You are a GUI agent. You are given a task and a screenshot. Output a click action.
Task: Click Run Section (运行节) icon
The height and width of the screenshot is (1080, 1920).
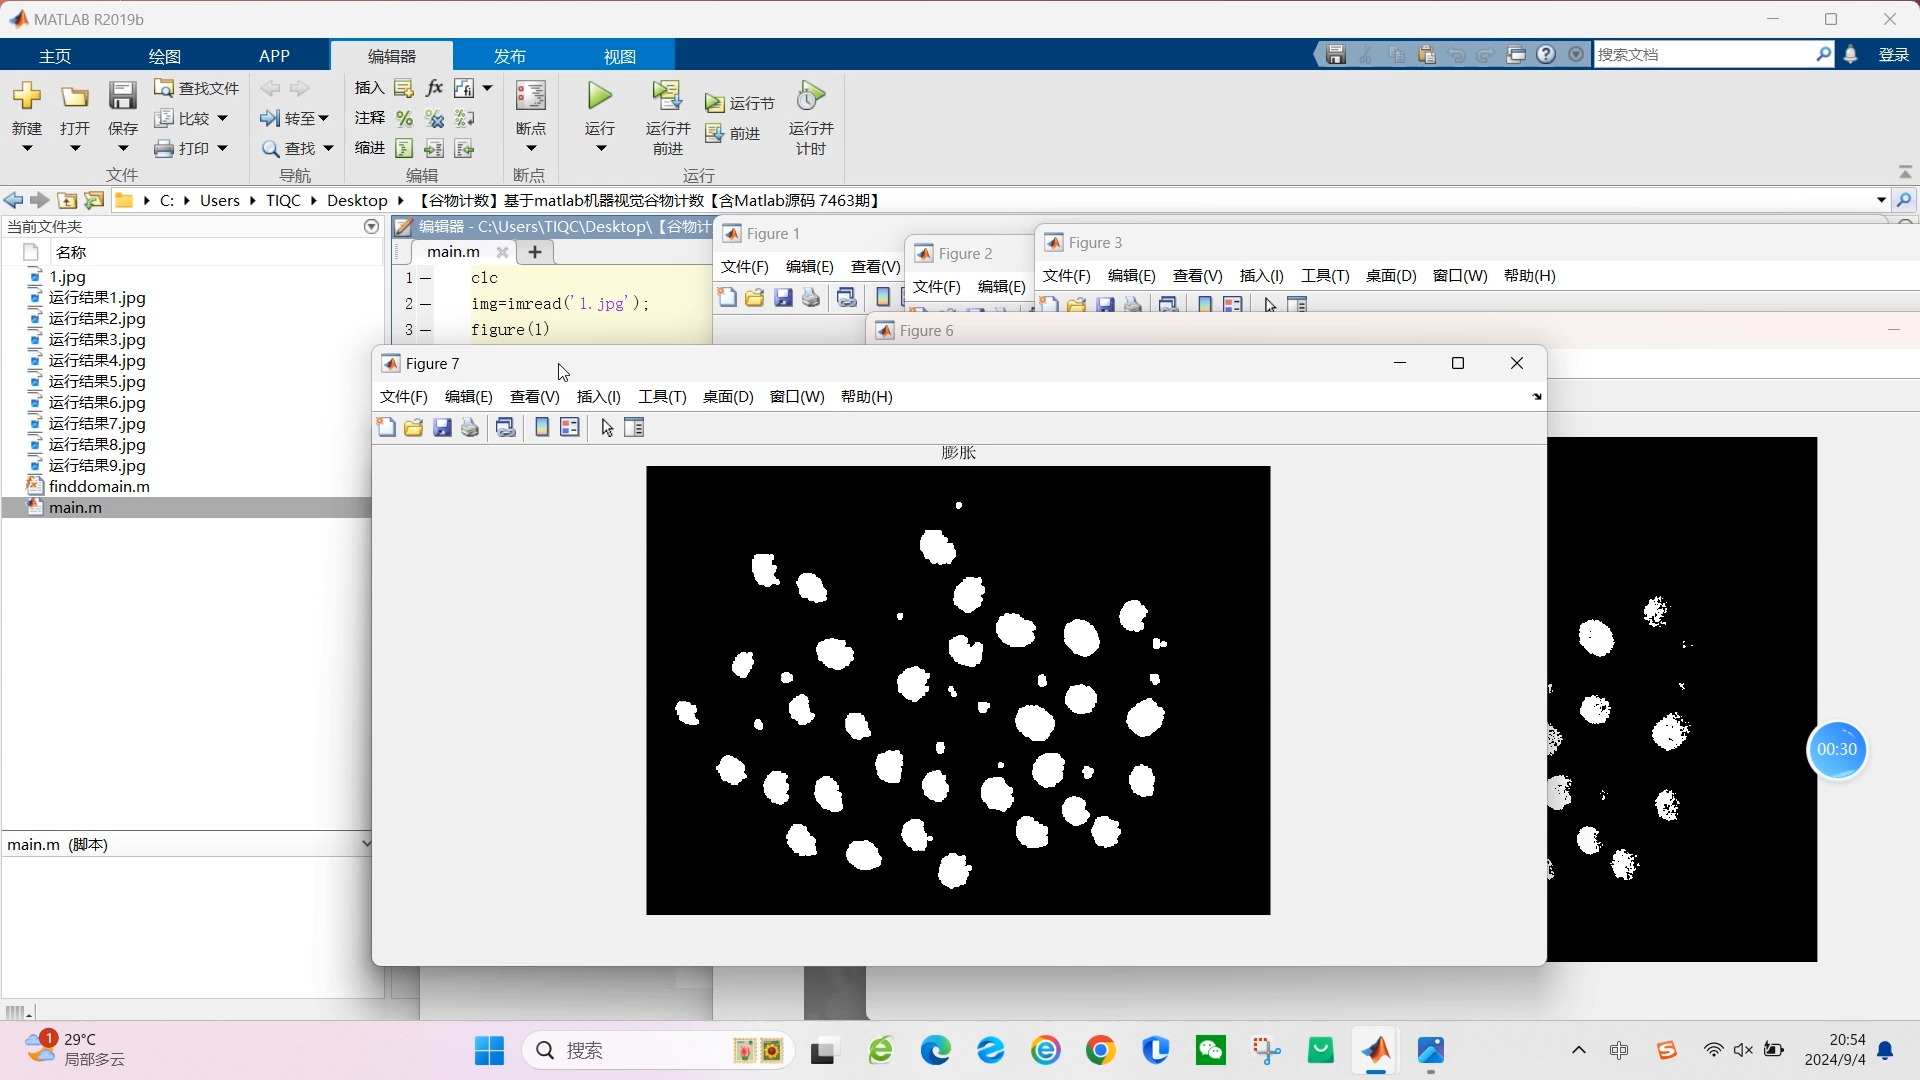[x=714, y=103]
